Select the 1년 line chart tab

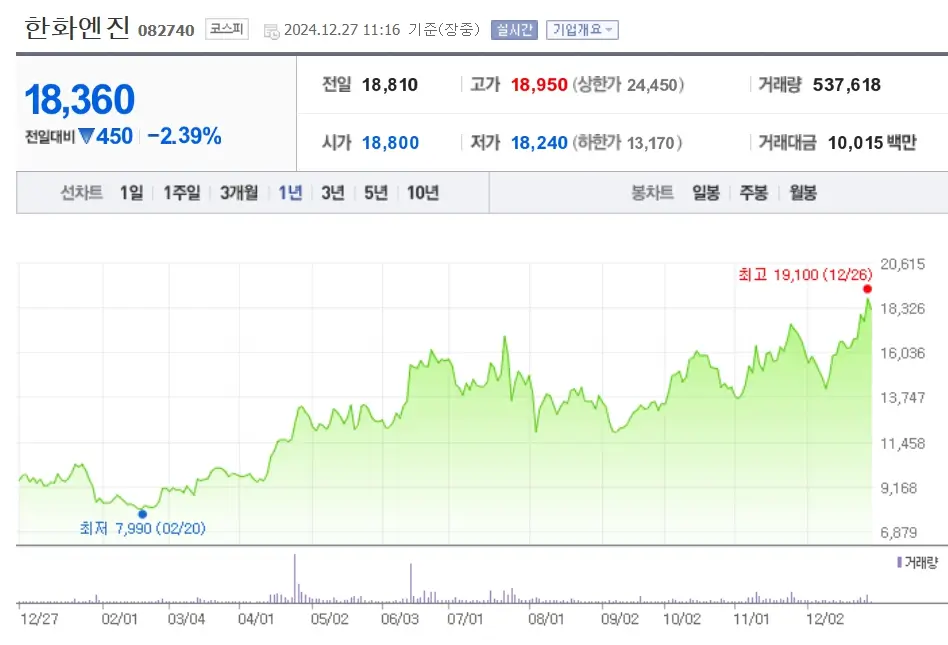click(290, 193)
